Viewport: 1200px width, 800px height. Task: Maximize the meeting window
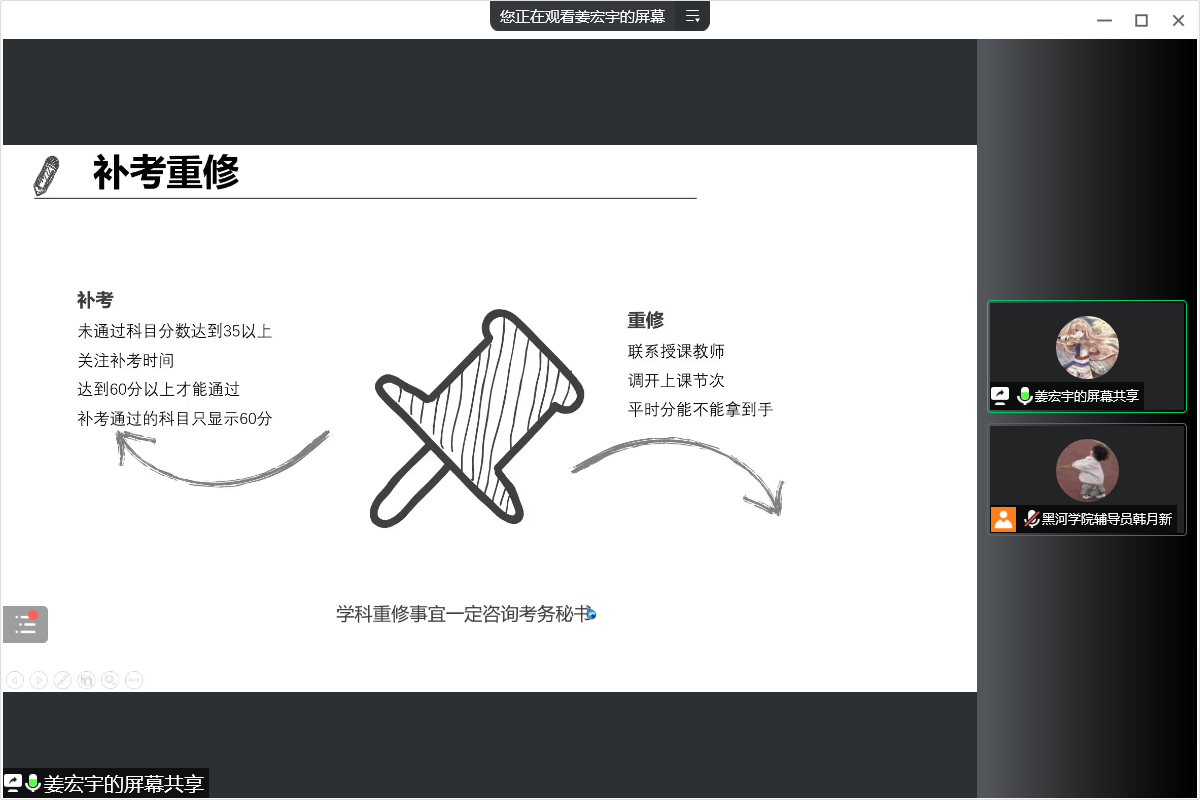tap(1141, 20)
